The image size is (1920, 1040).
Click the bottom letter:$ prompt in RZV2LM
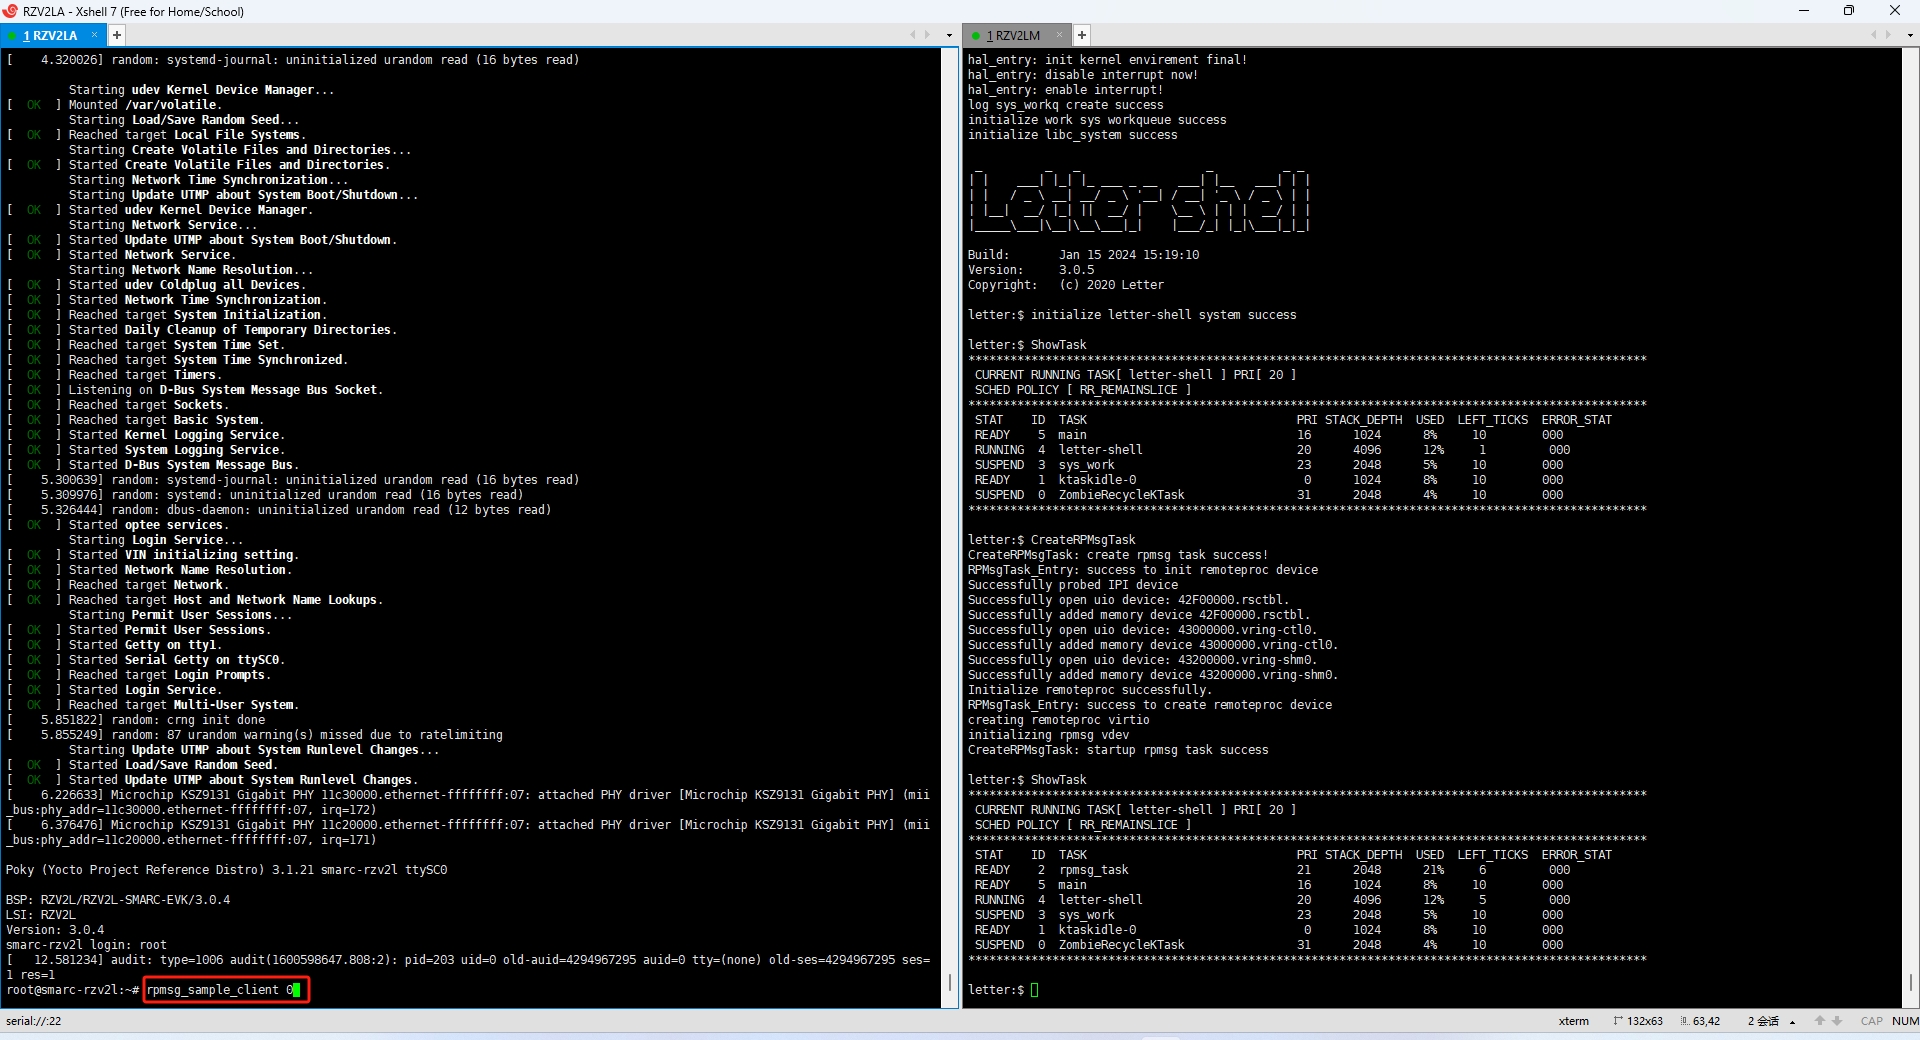pos(996,990)
